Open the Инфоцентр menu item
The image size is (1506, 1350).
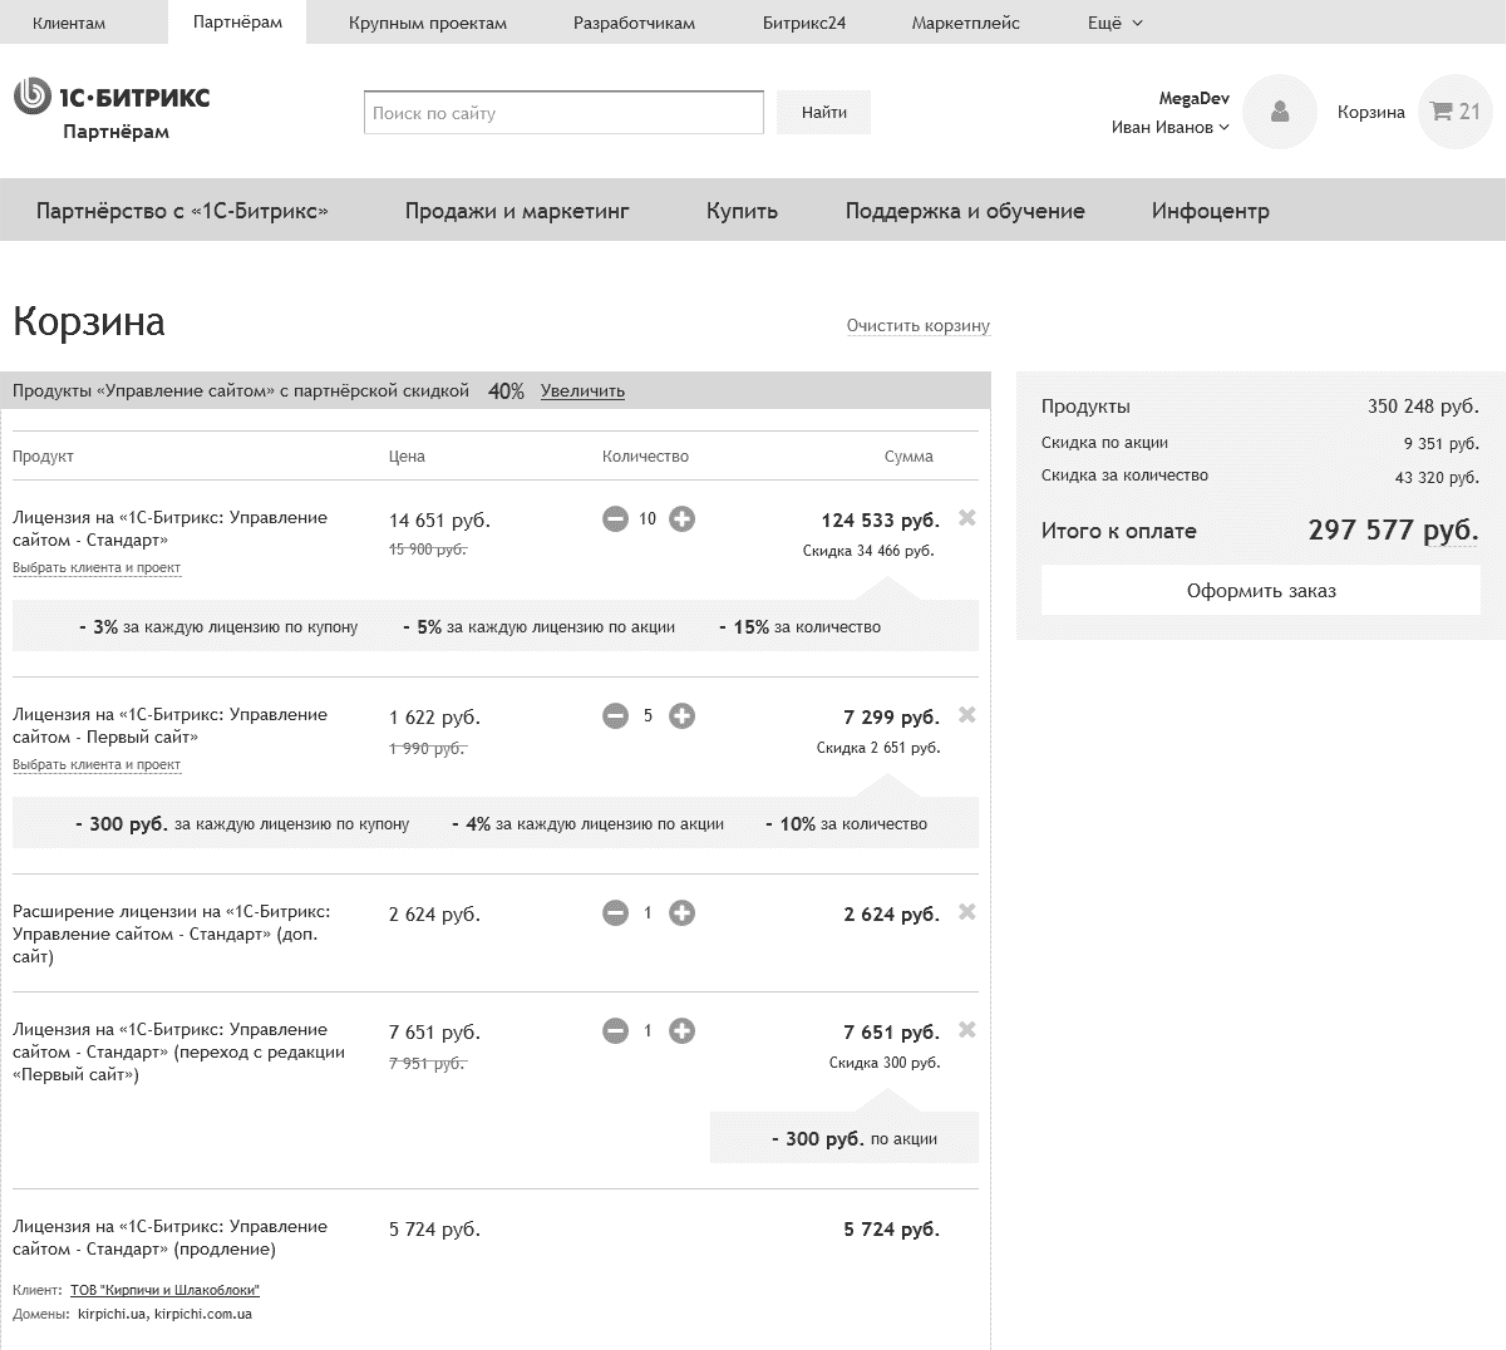[x=1210, y=211]
